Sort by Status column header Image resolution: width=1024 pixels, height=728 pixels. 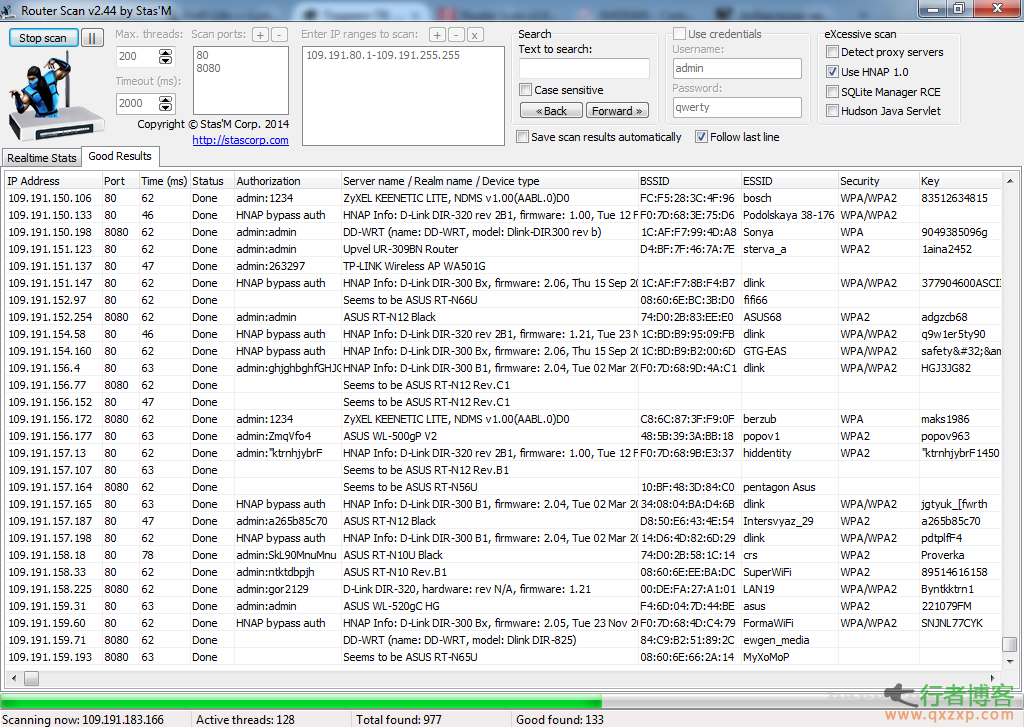click(212, 181)
